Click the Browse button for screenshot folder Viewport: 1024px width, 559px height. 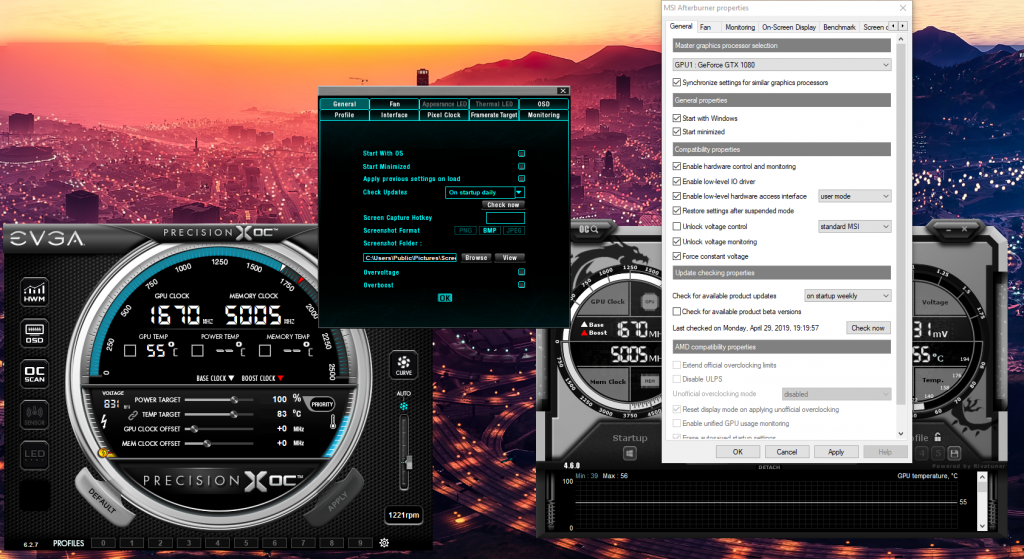point(476,258)
